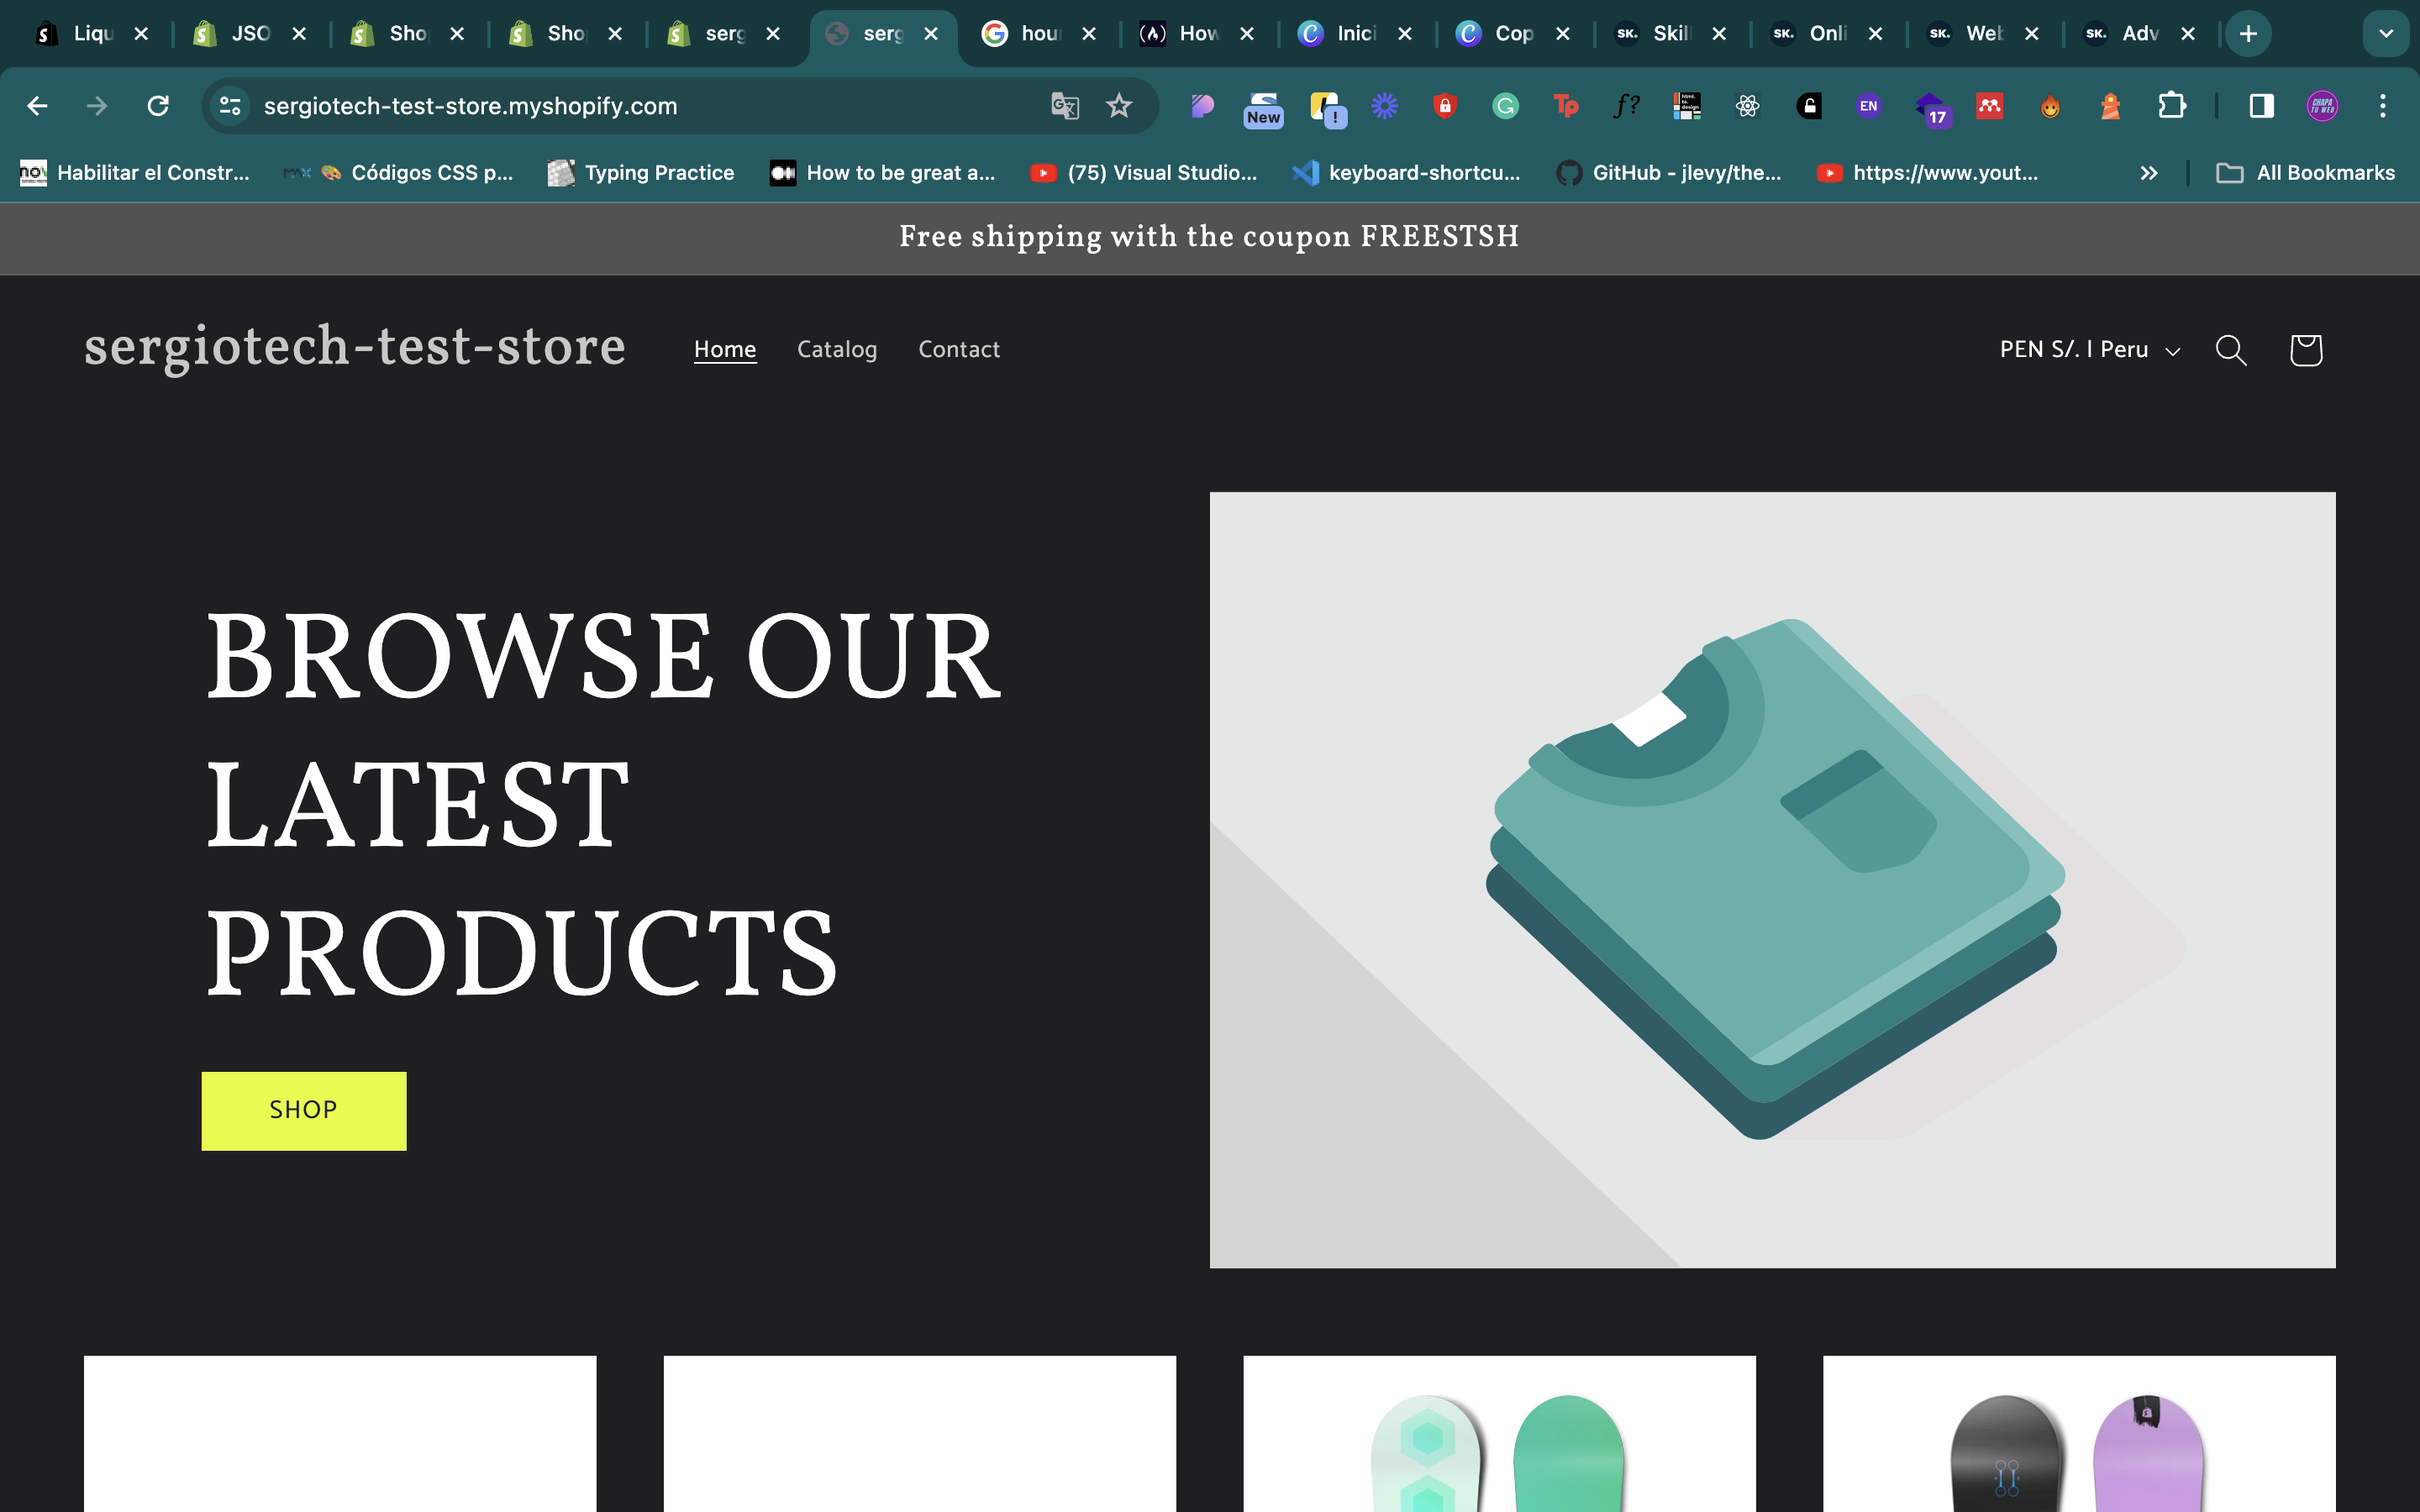Open the Contact nav link

tap(959, 350)
